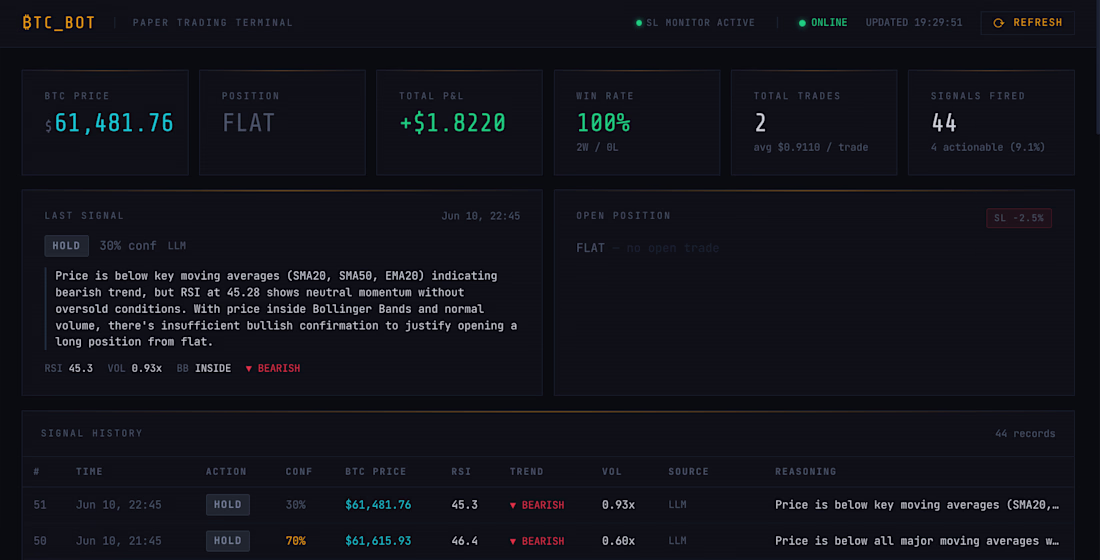This screenshot has width=1100, height=560.
Task: Click the HOLD badge in Last Signal
Action: (x=67, y=246)
